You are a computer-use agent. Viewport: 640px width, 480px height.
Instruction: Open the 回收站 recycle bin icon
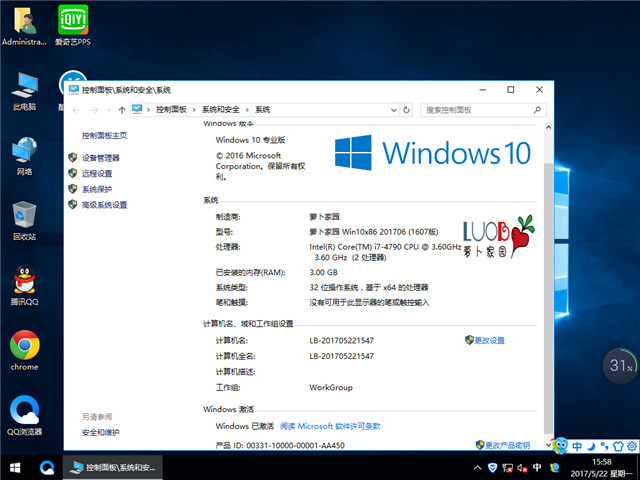[x=24, y=216]
